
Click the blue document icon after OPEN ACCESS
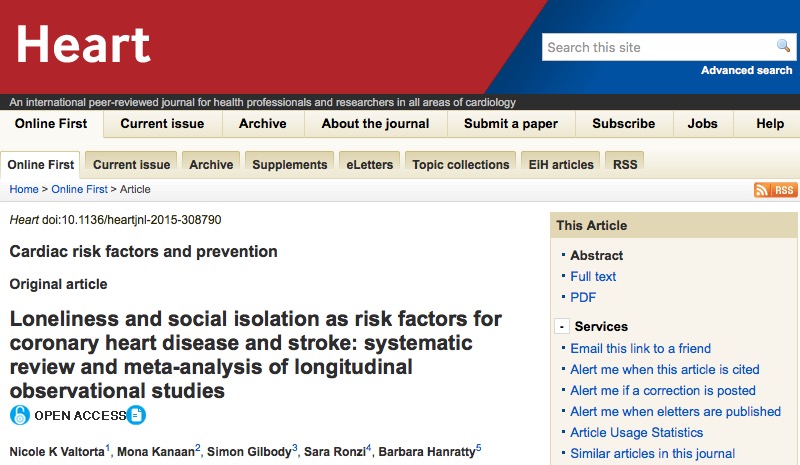click(136, 415)
